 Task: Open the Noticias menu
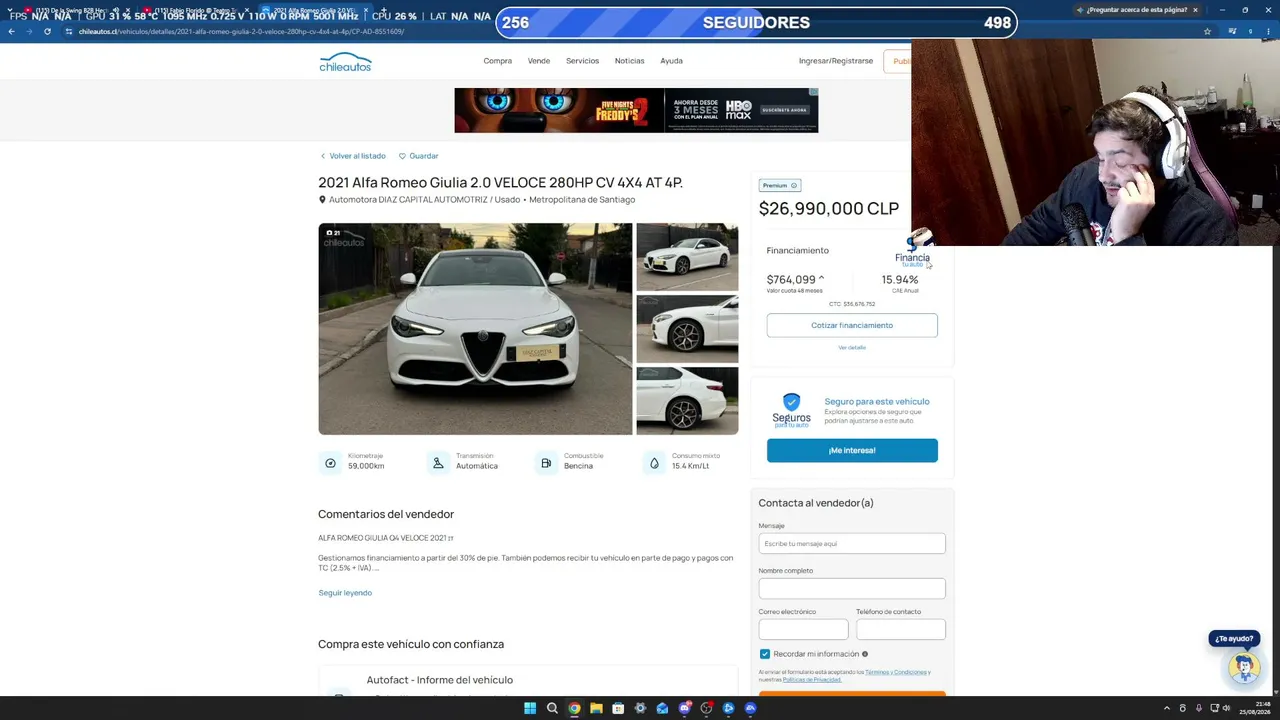pos(629,61)
